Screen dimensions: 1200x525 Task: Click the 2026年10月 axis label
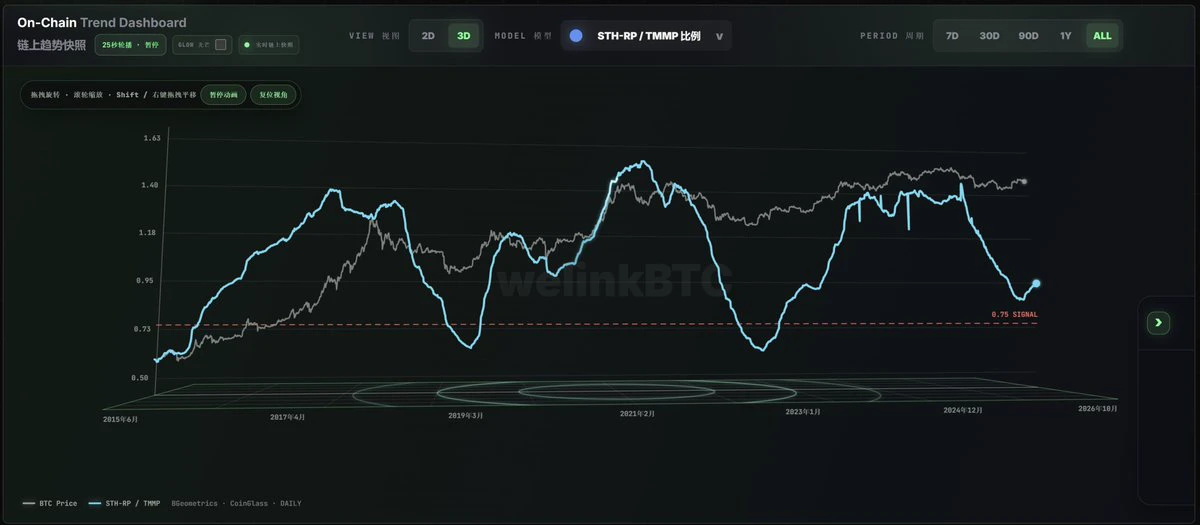(1097, 408)
